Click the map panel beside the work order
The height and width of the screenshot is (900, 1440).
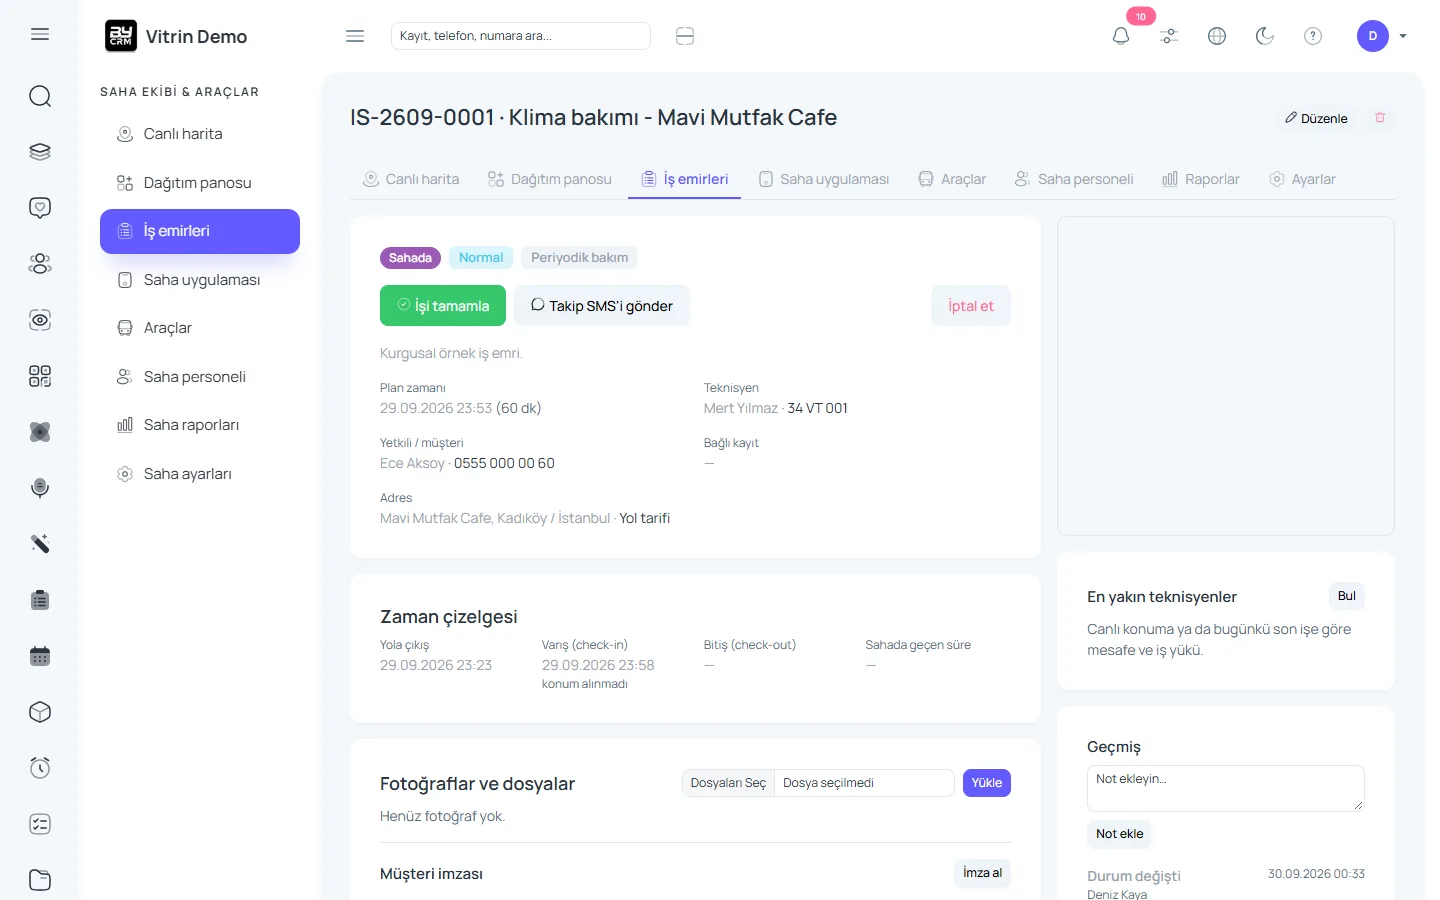[1226, 376]
